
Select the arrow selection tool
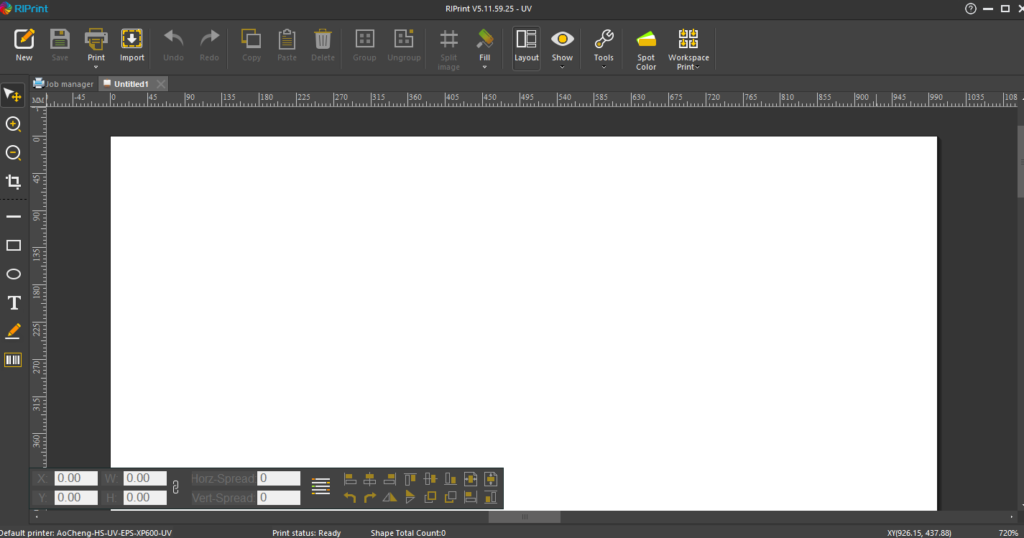pos(13,95)
